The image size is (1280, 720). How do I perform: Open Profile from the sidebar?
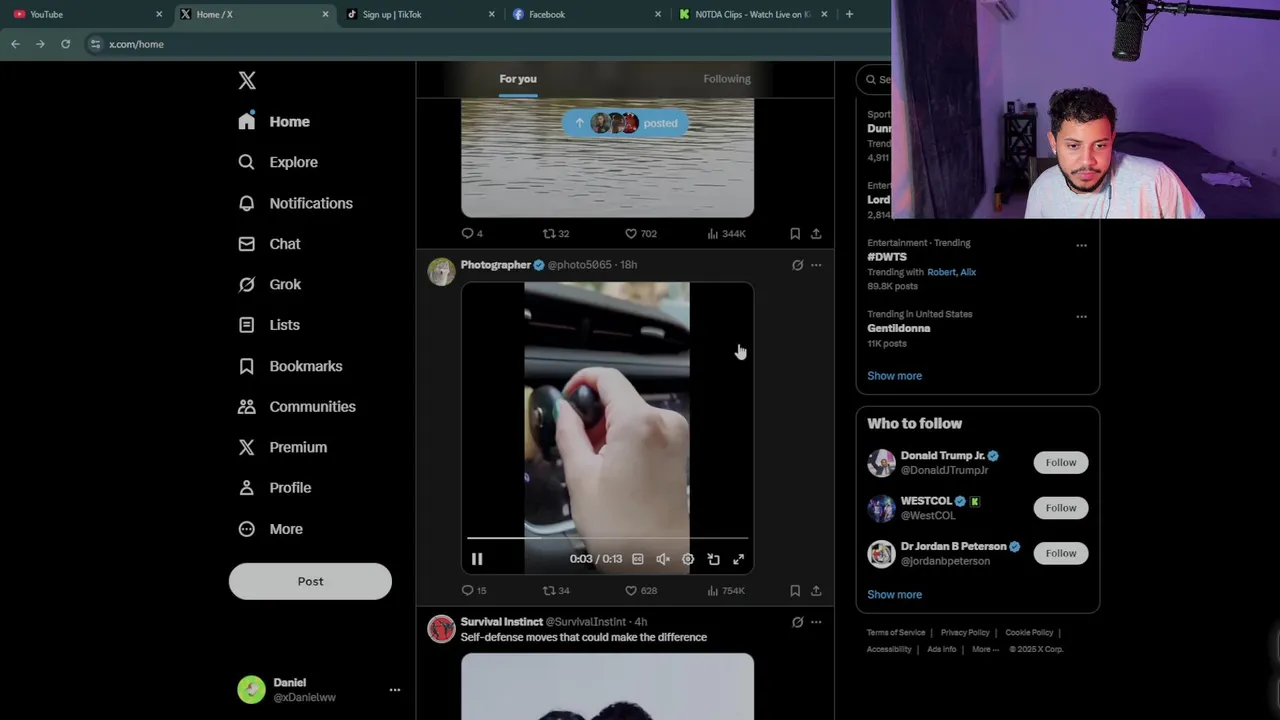pyautogui.click(x=274, y=488)
